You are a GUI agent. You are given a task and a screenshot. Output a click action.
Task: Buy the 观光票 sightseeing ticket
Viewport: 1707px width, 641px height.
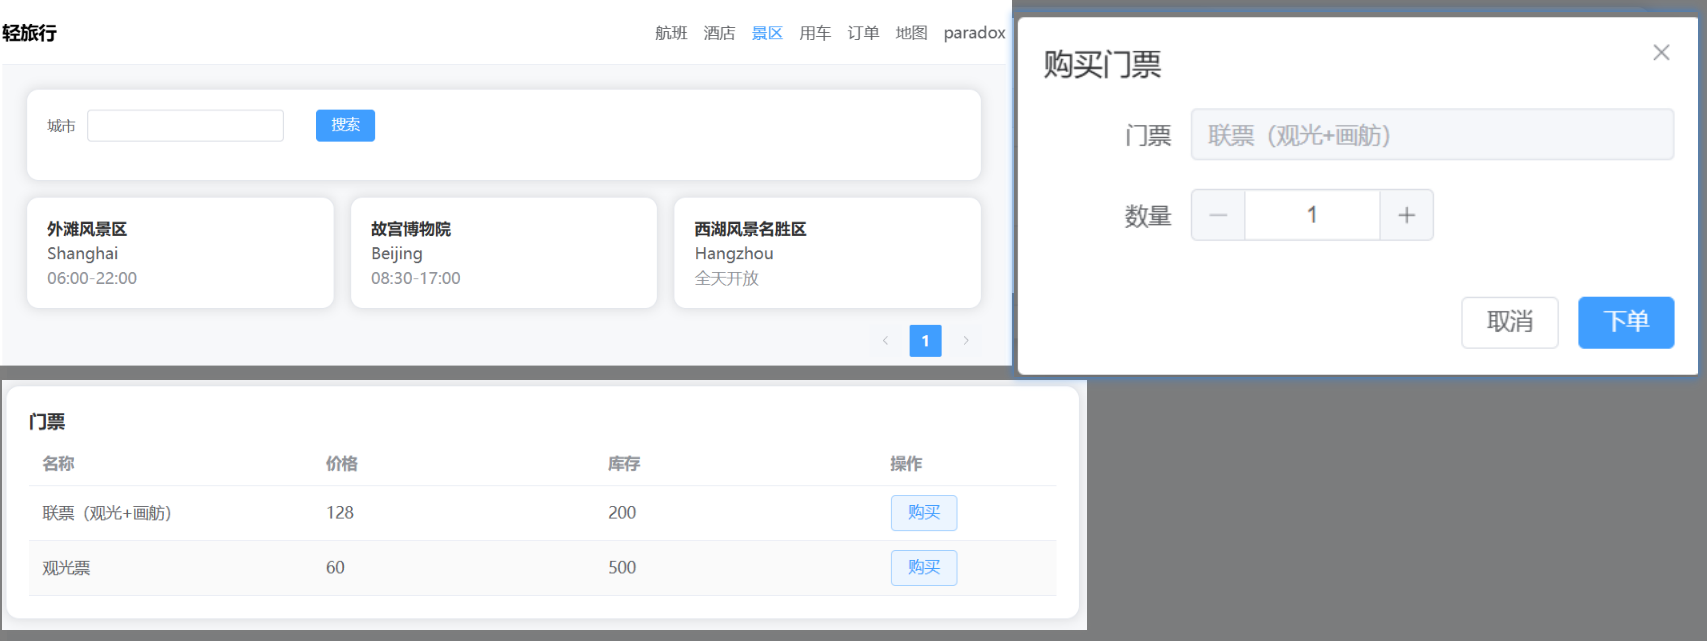pos(923,568)
